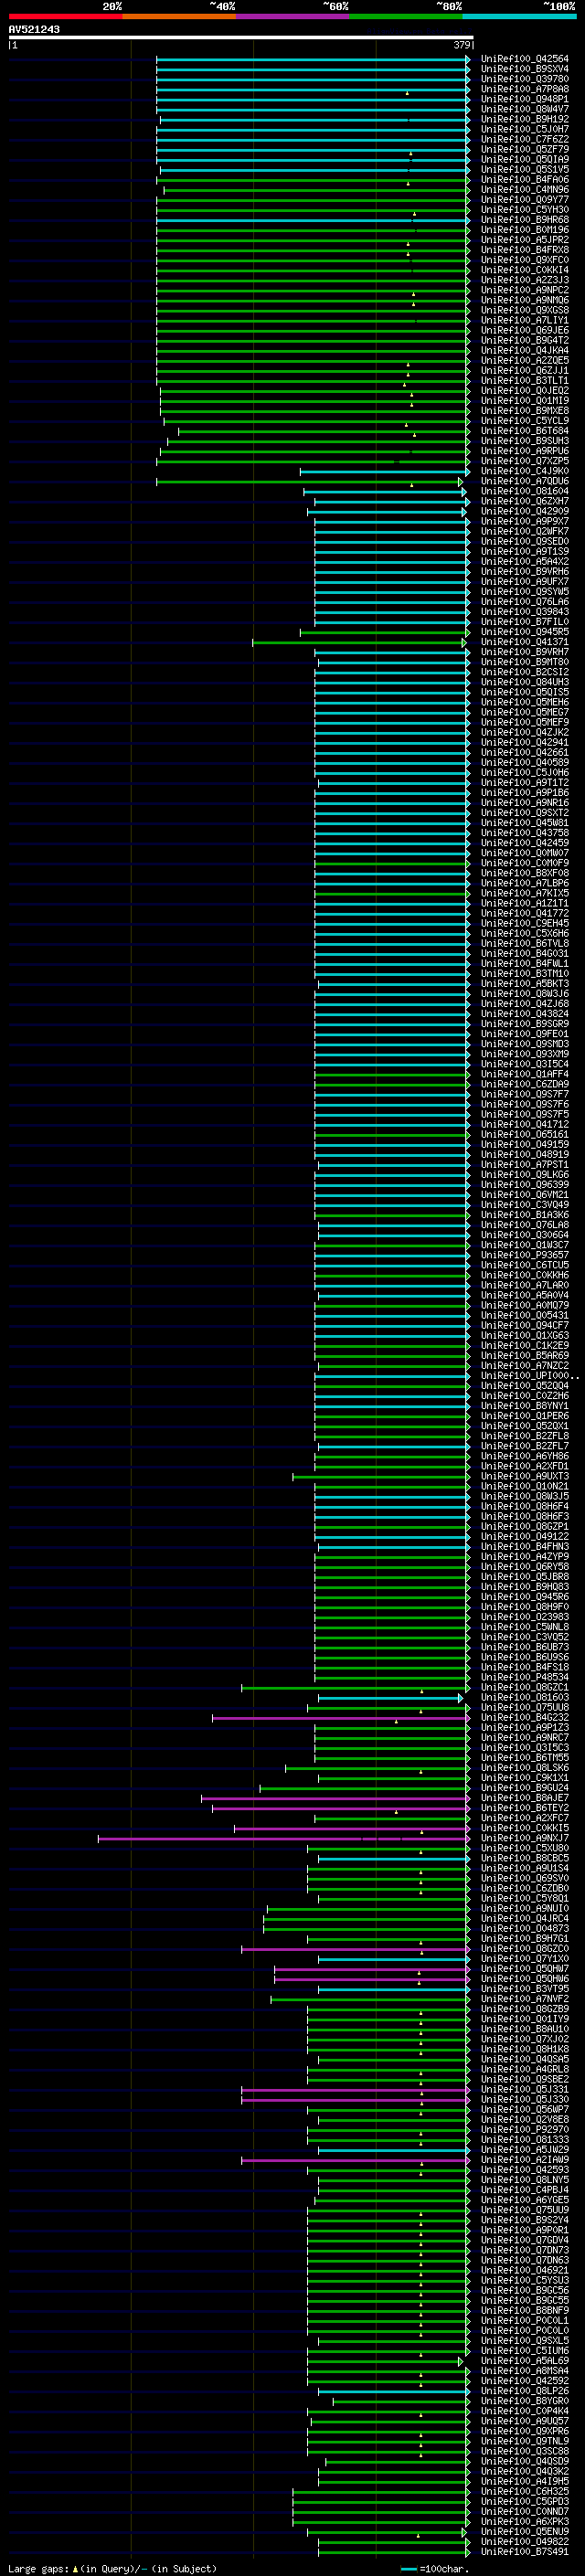
Task: Open hit UniRef100_C7F6Z2
Action: point(525,139)
